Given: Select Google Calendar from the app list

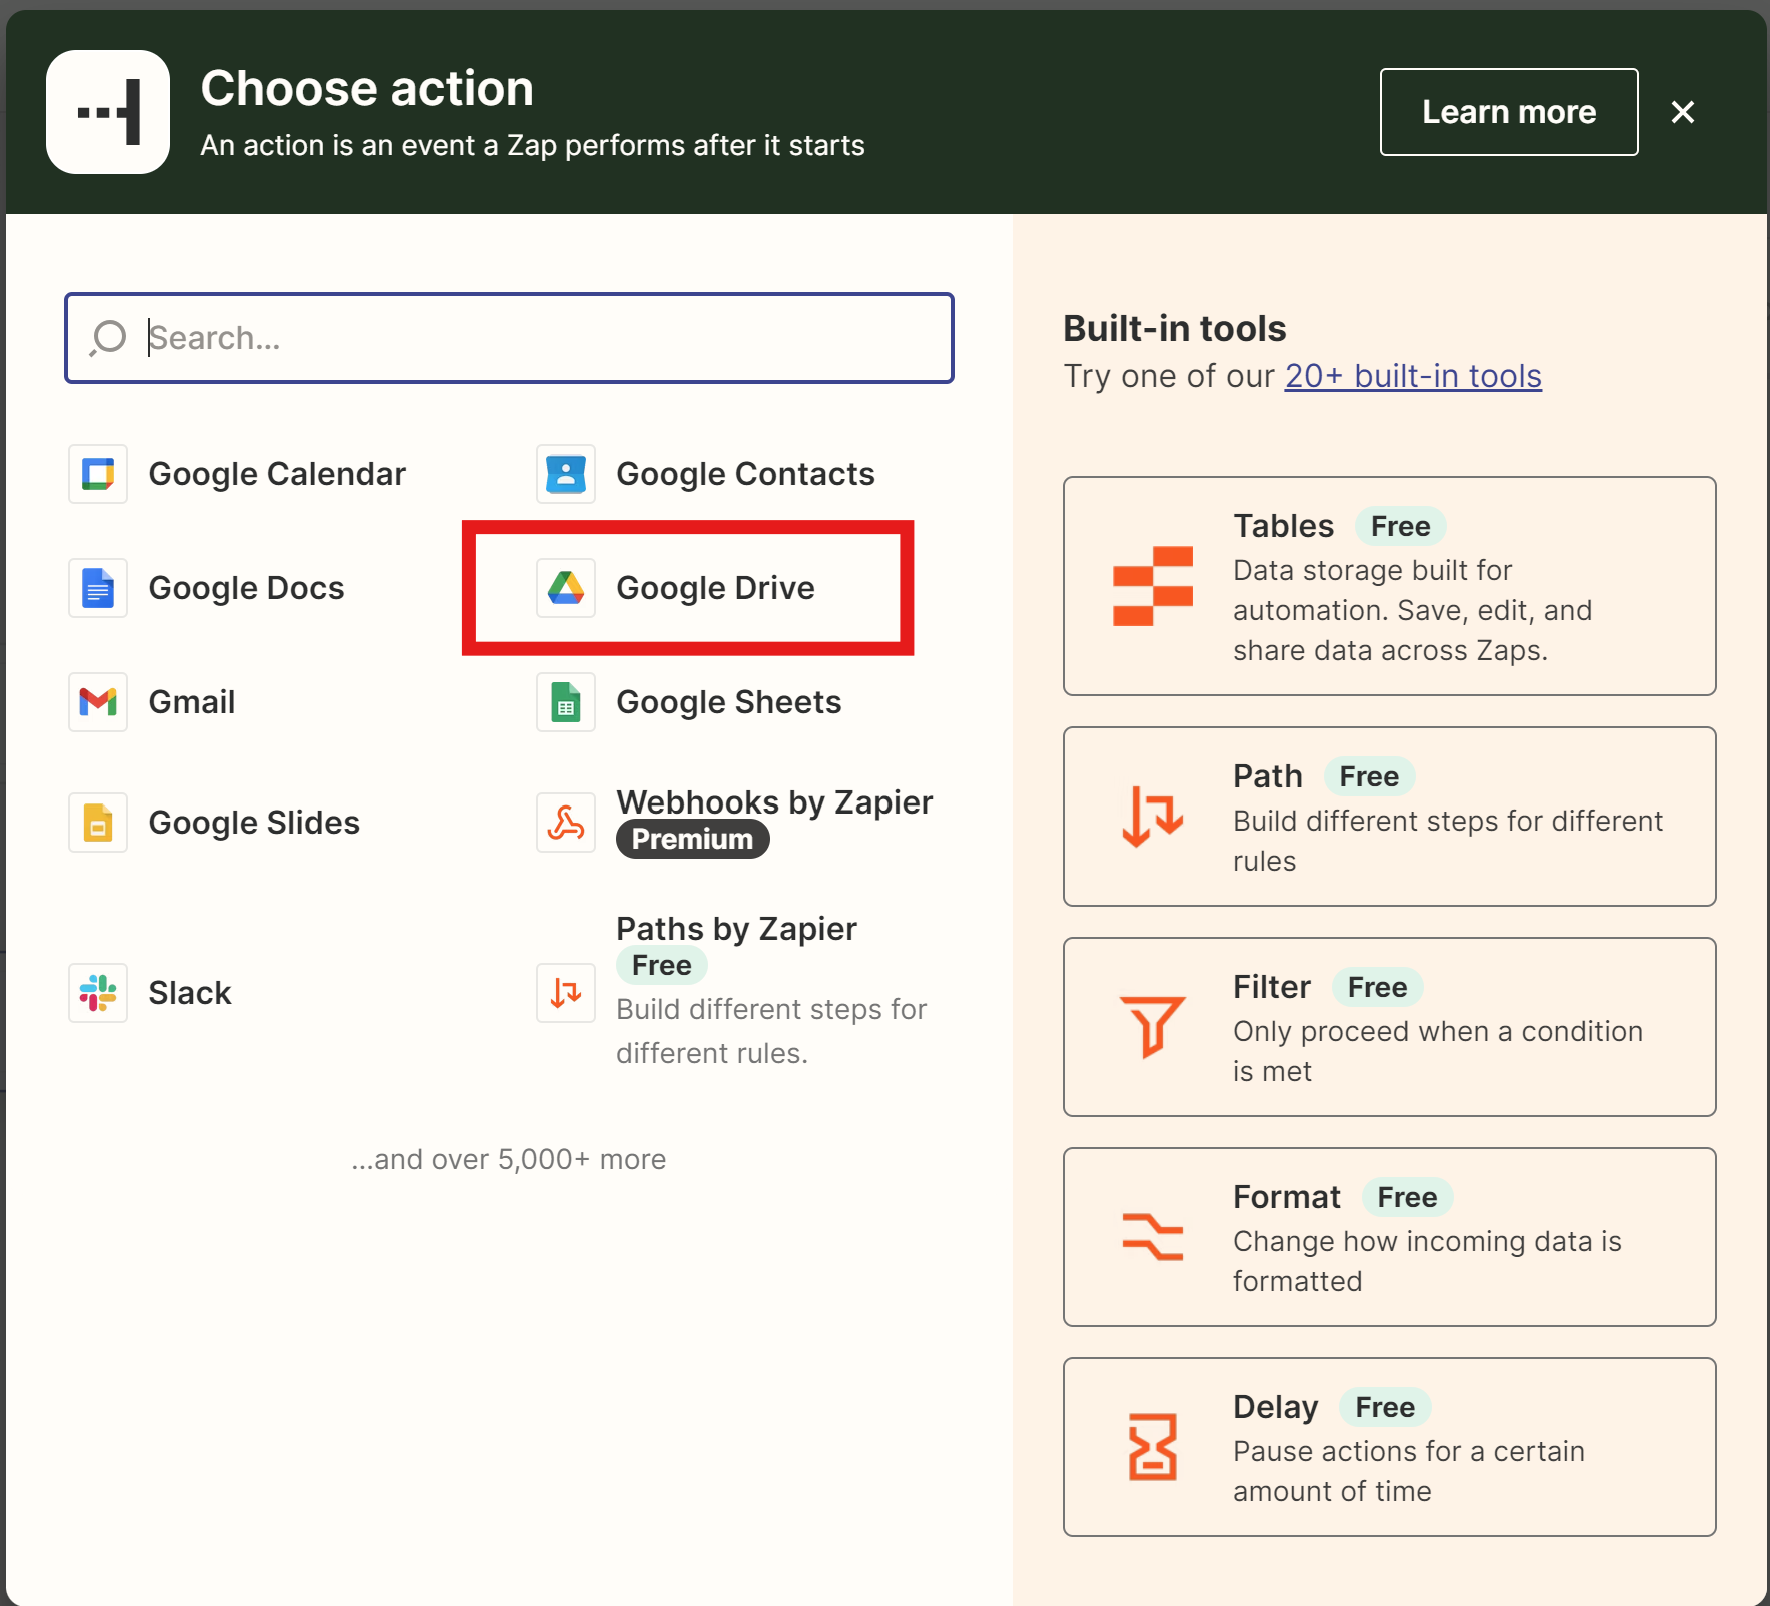Looking at the screenshot, I should click(x=277, y=474).
